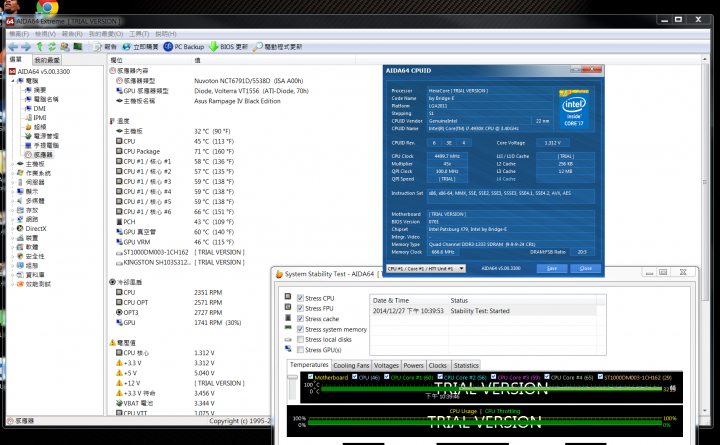The image size is (720, 445).
Task: Refresh data with the green circular arrows
Action: pos(52,46)
